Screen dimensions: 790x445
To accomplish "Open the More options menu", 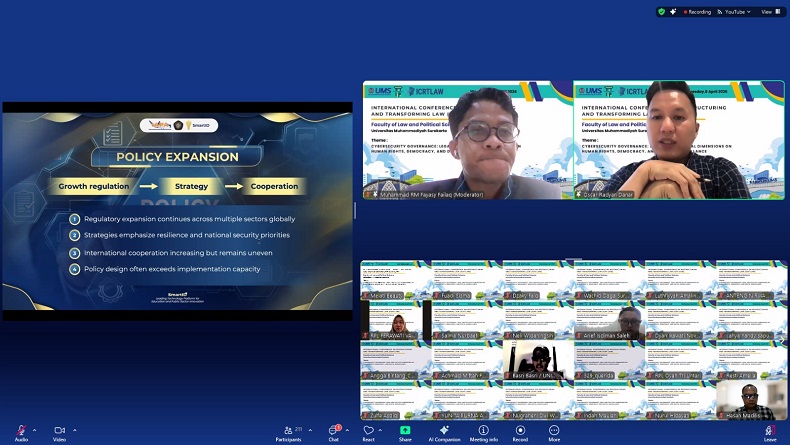I will (554, 431).
